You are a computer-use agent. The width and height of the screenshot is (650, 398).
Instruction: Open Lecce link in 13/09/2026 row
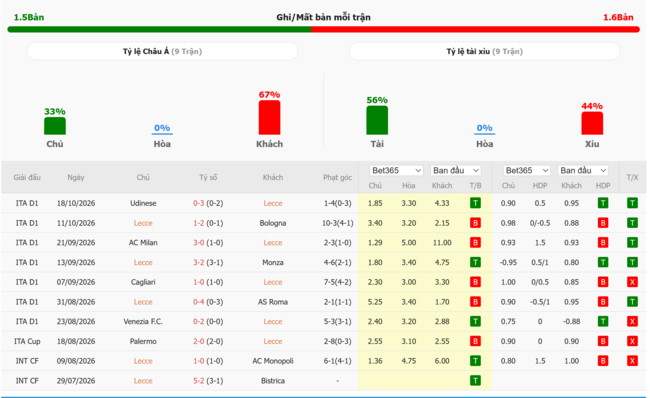click(x=143, y=262)
